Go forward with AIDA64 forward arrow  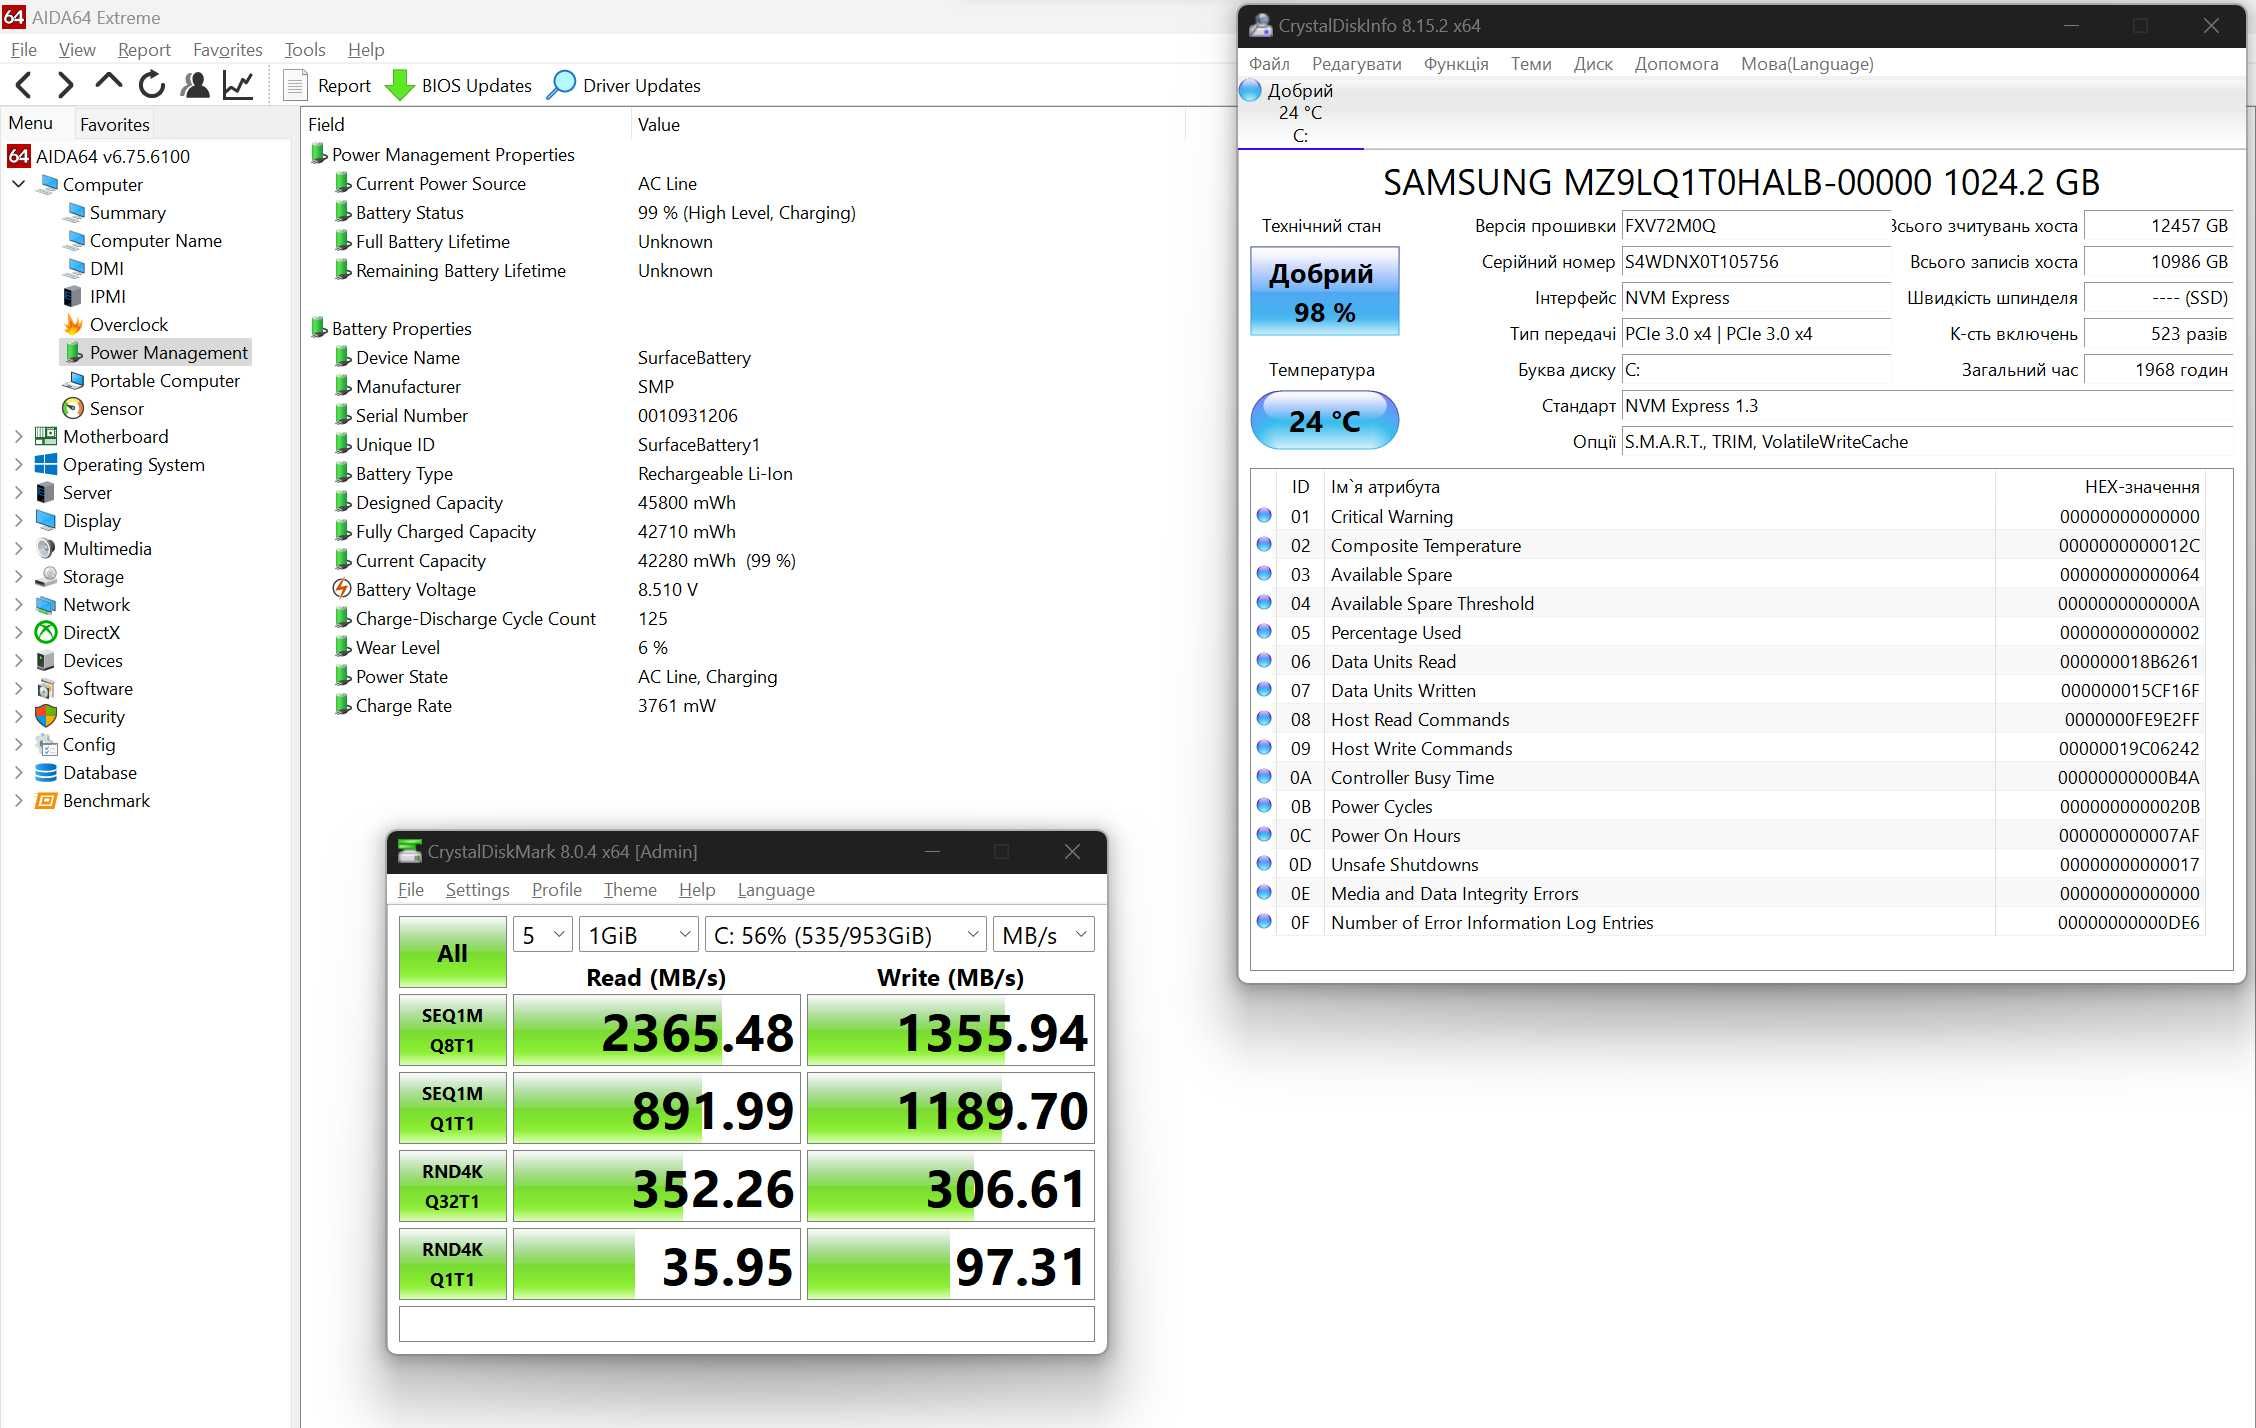tap(65, 86)
